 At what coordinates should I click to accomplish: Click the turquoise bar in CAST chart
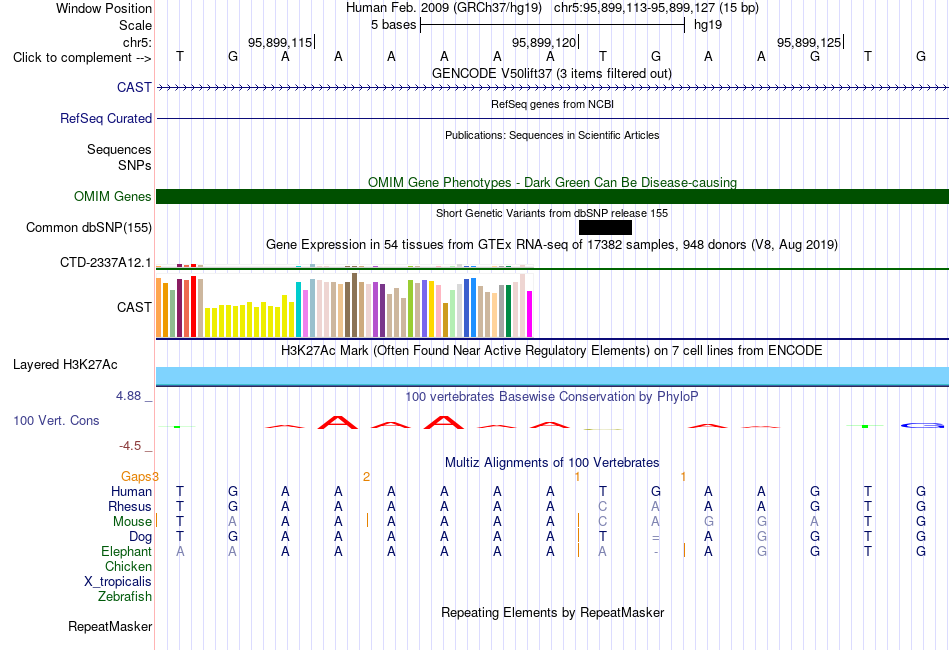[x=299, y=309]
